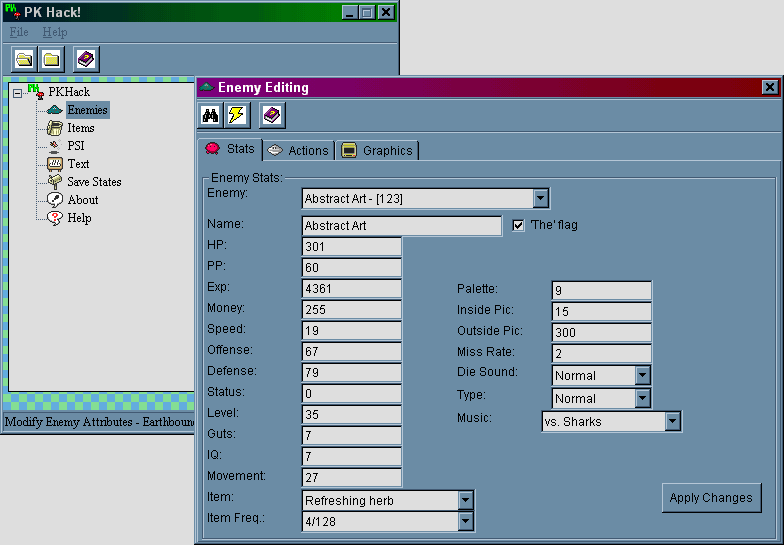This screenshot has width=784, height=545.
Task: Click the closed yellow folder icon in PK Hack toolbar
Action: pos(52,60)
